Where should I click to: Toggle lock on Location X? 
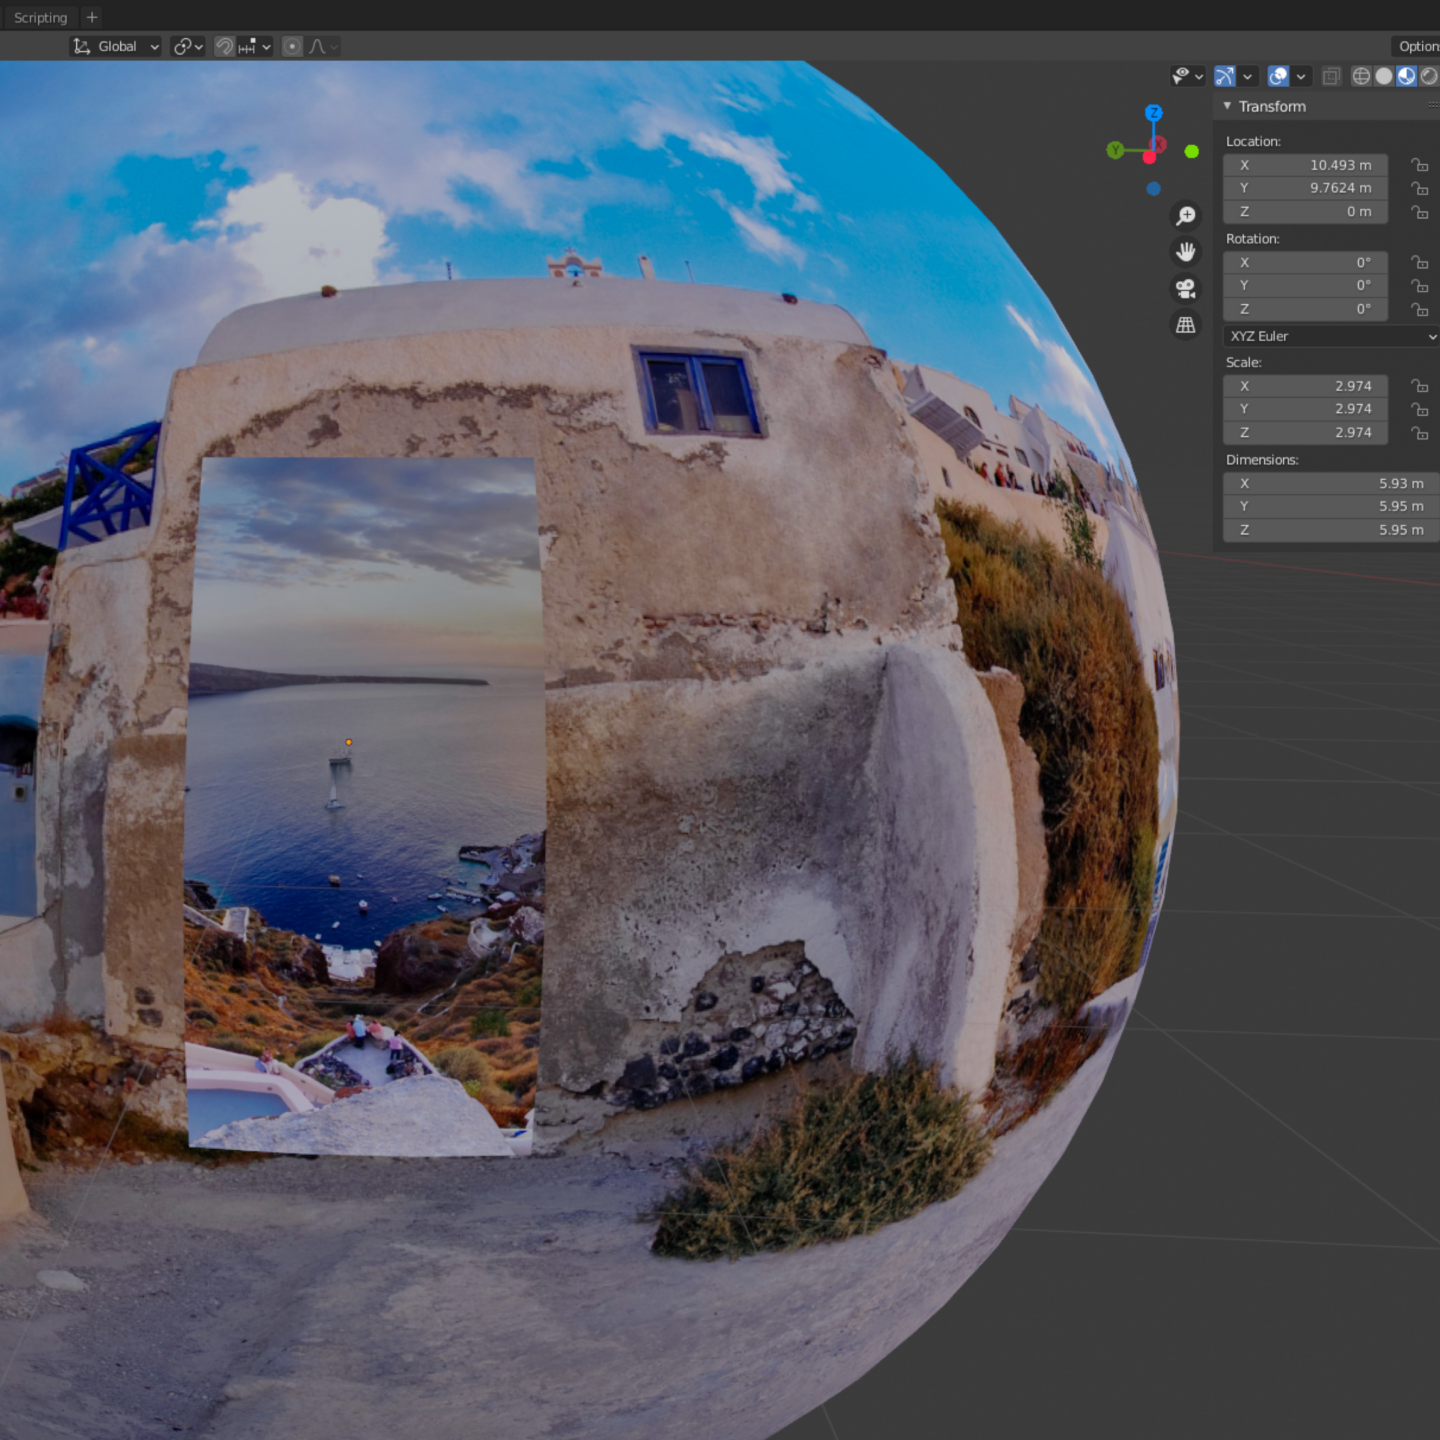click(1419, 165)
